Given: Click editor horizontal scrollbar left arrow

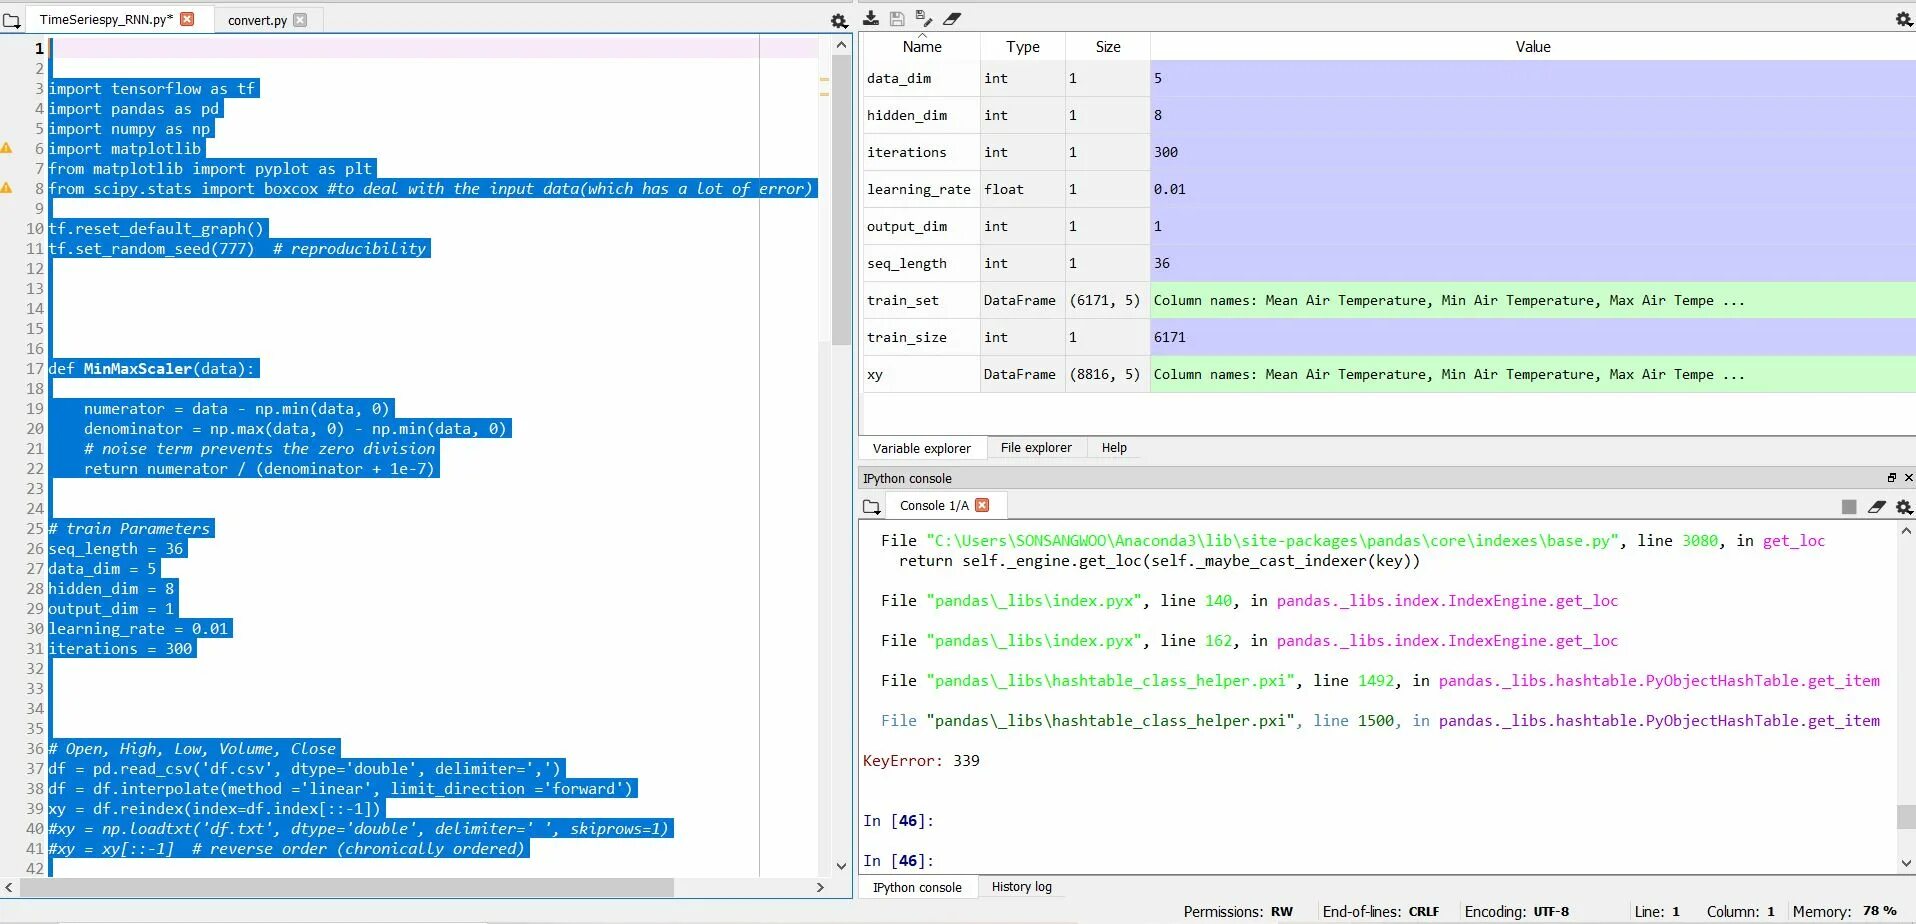Looking at the screenshot, I should [9, 887].
